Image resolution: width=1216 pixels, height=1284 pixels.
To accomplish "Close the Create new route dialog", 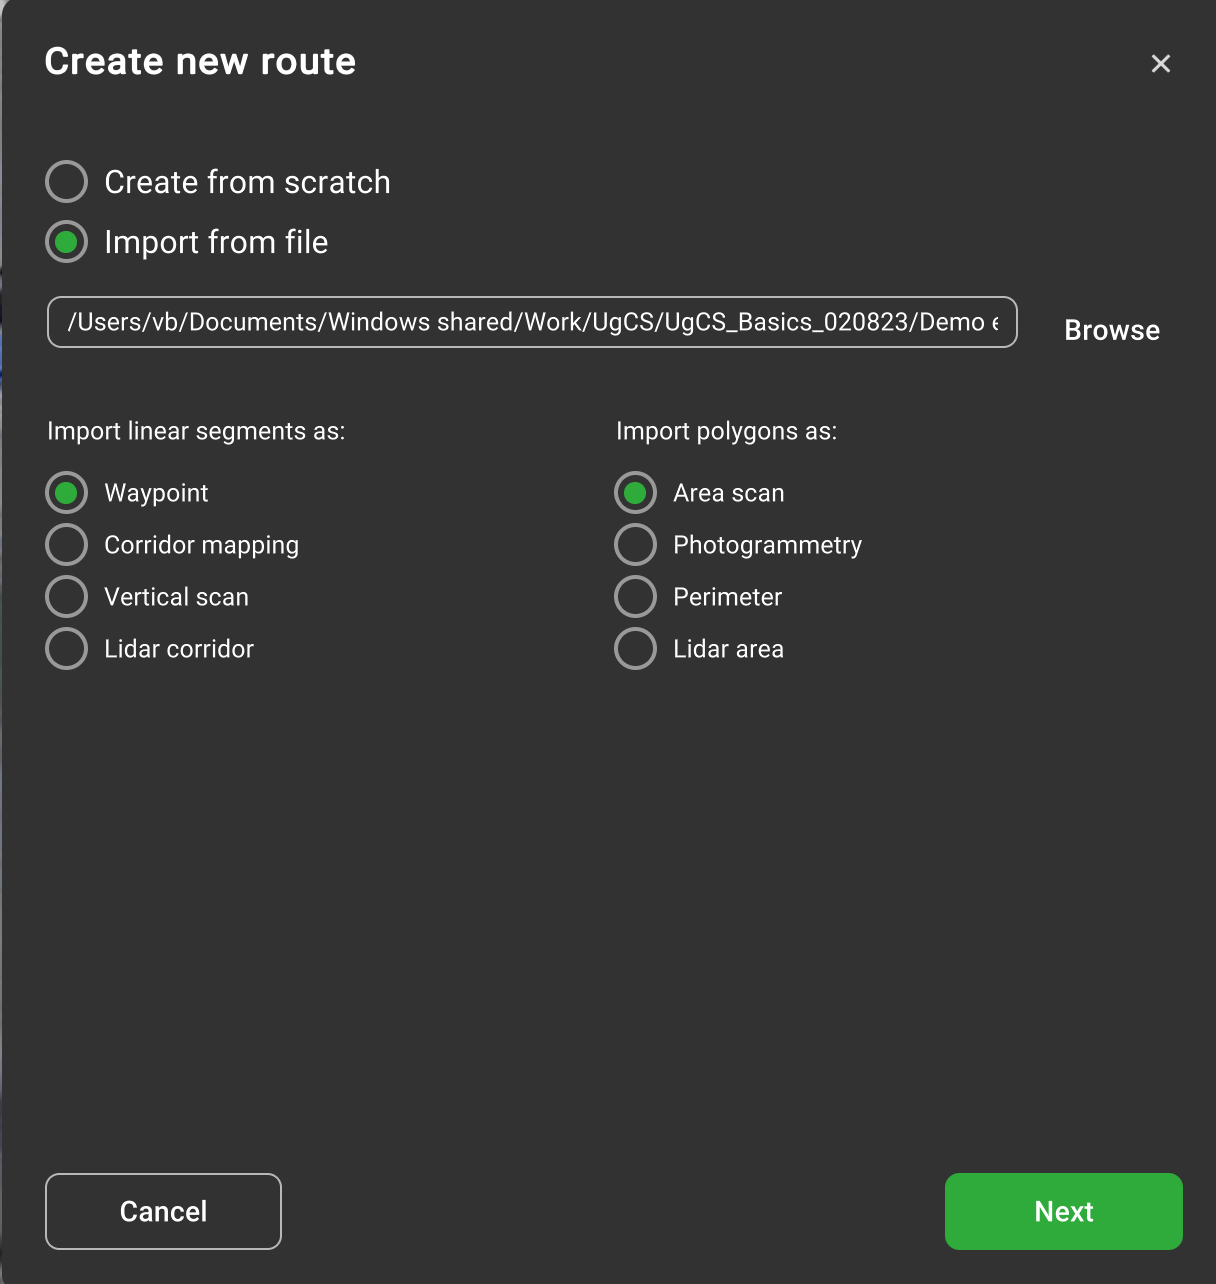I will [x=1160, y=64].
